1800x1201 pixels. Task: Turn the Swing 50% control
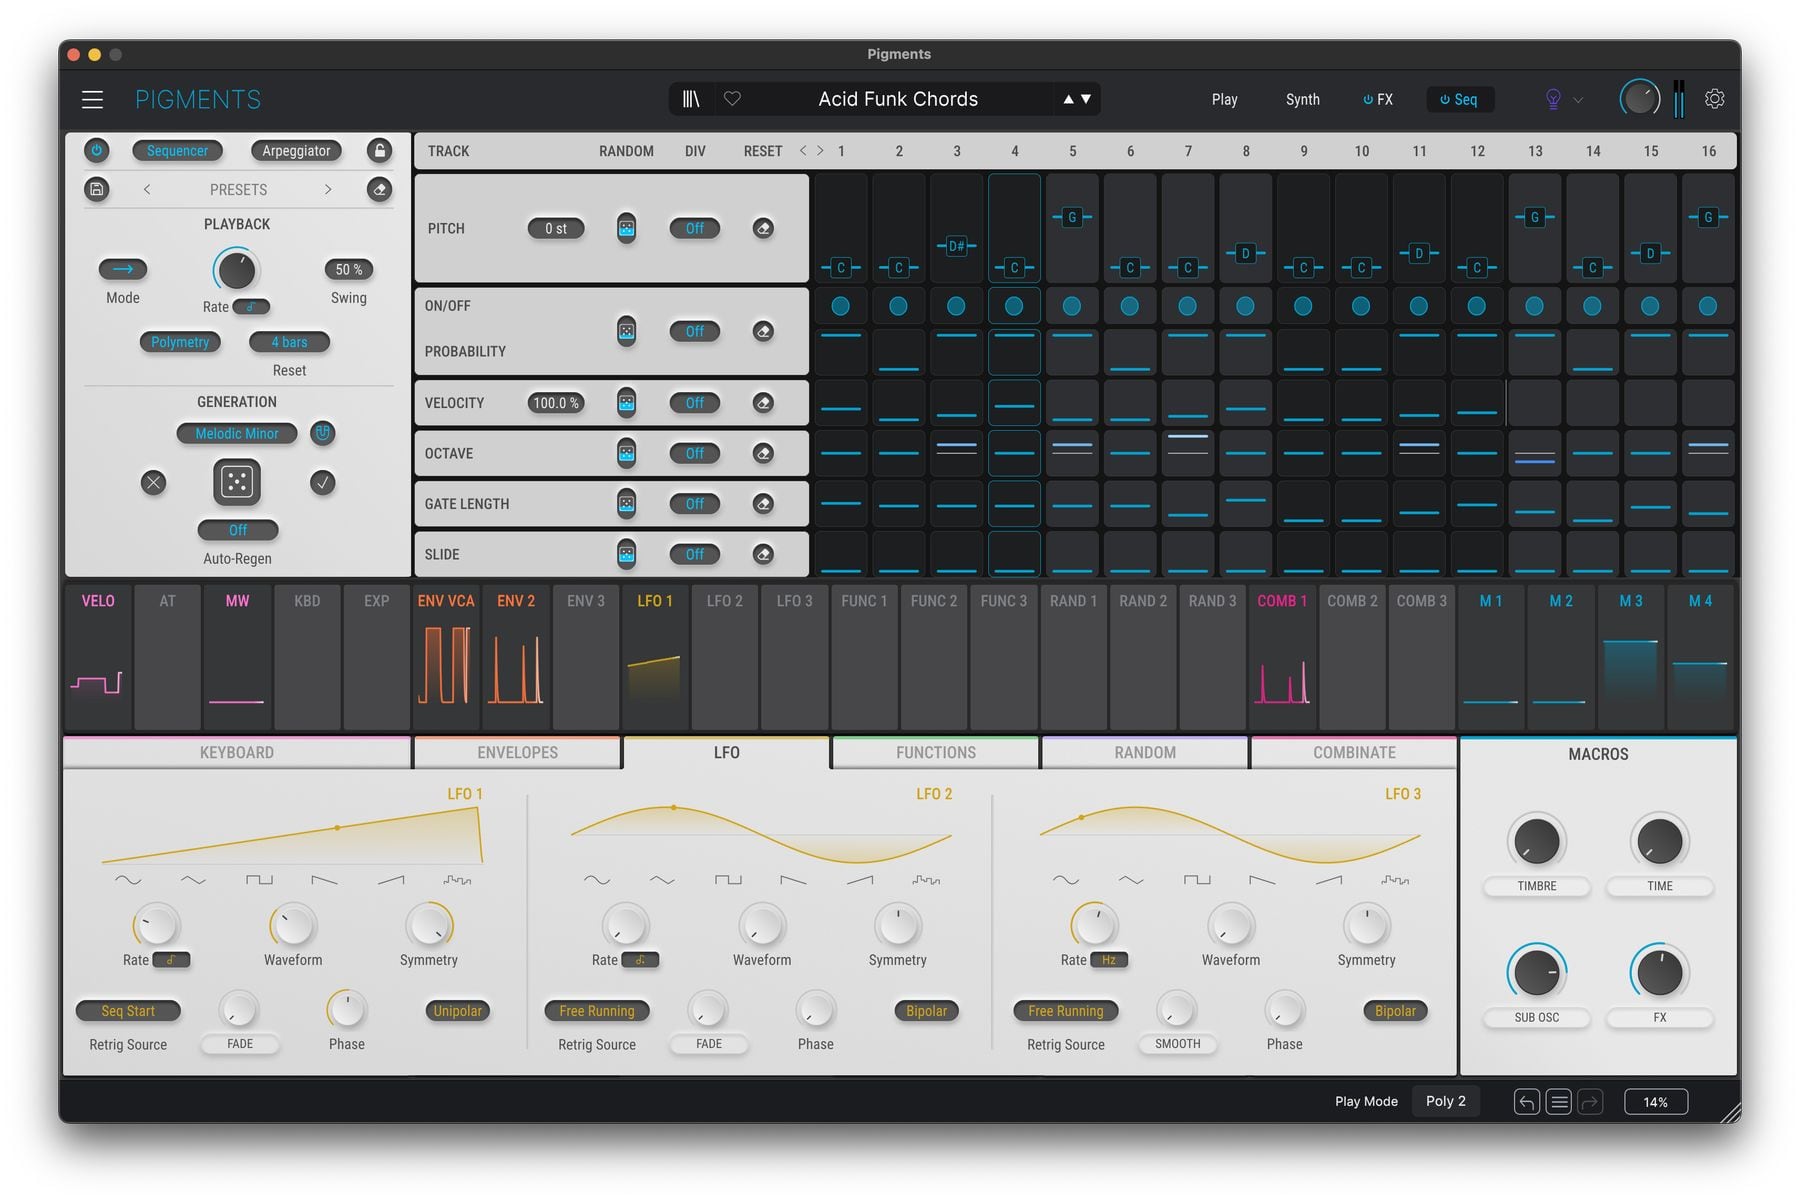point(347,269)
